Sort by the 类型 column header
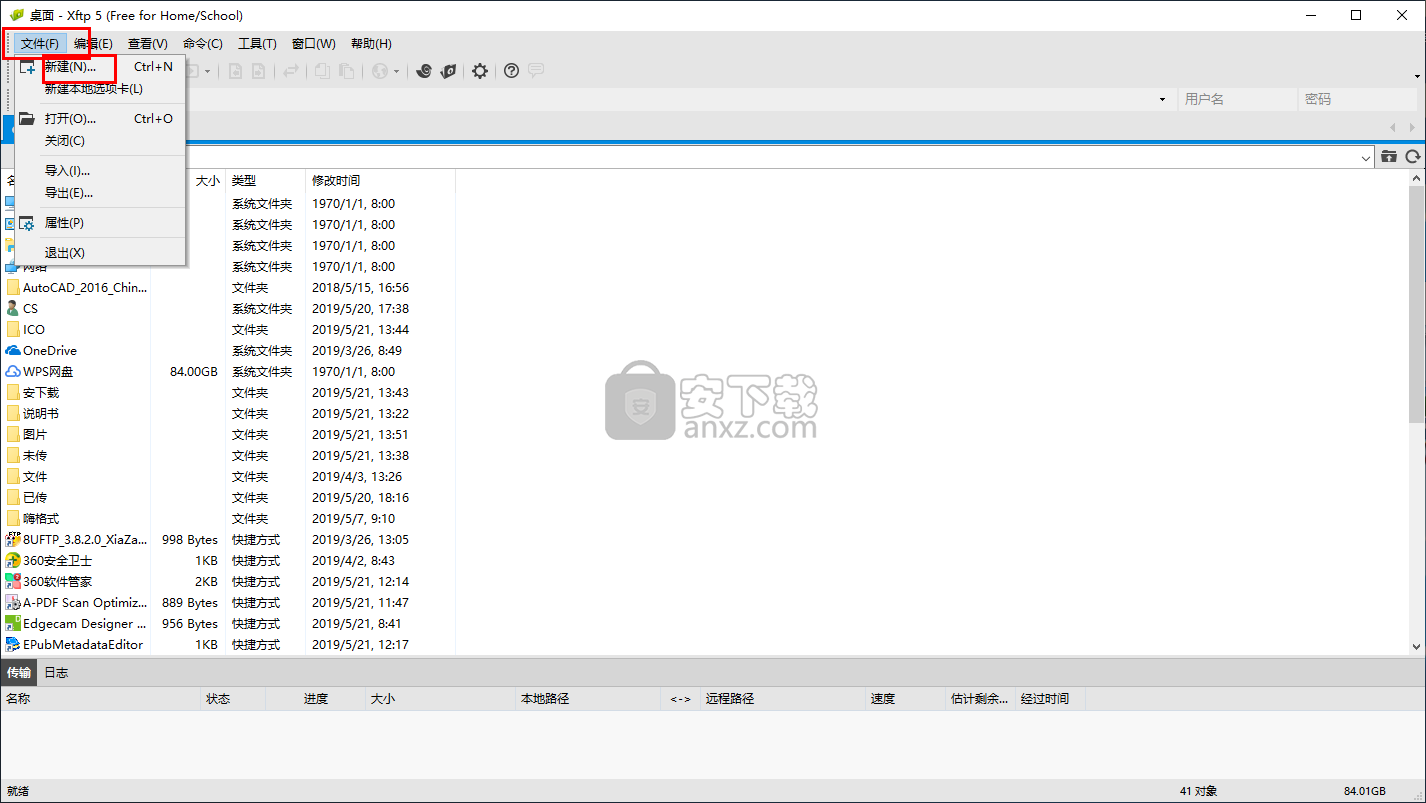The width and height of the screenshot is (1426, 803). coord(265,181)
